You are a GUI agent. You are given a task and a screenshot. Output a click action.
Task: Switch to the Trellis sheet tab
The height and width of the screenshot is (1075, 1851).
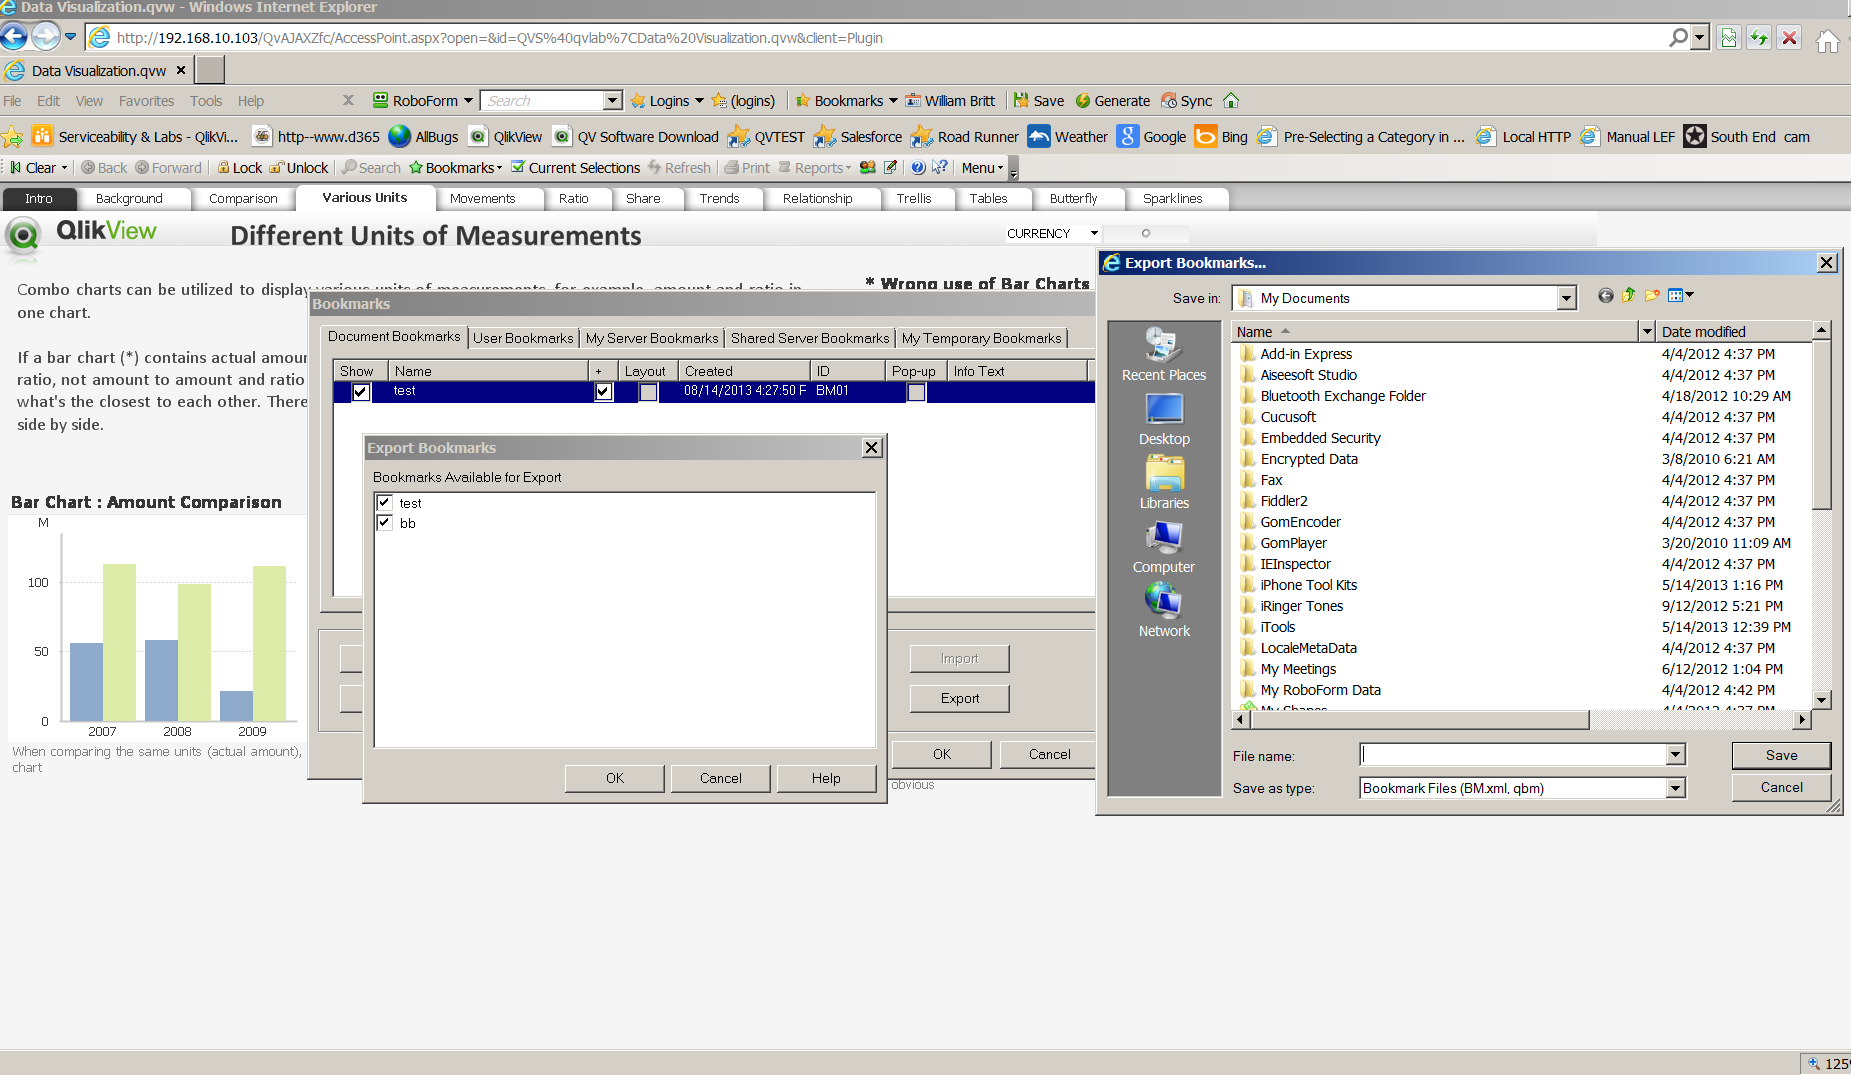tap(916, 198)
